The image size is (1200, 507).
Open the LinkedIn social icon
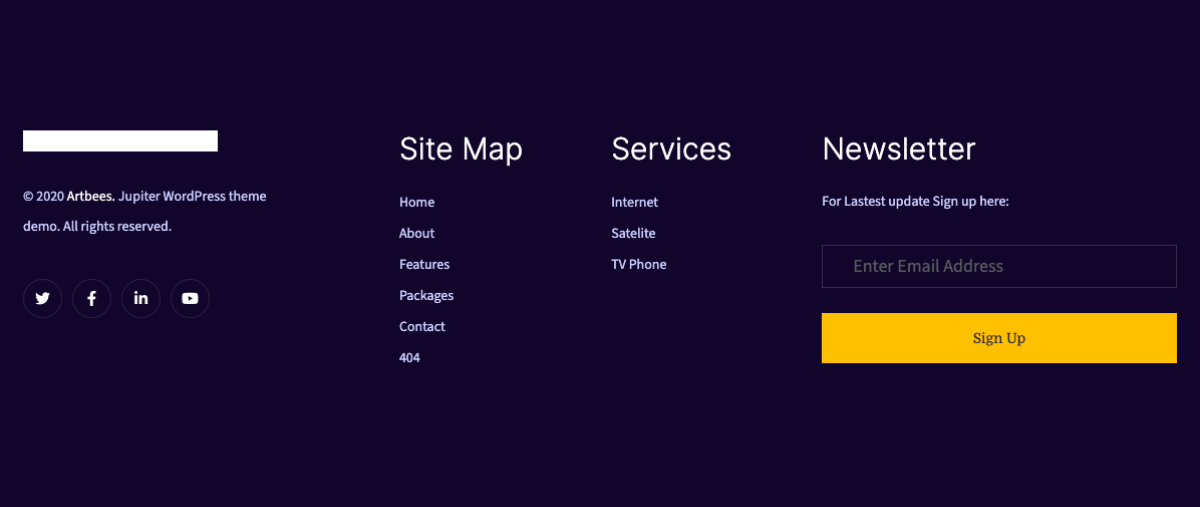point(141,298)
